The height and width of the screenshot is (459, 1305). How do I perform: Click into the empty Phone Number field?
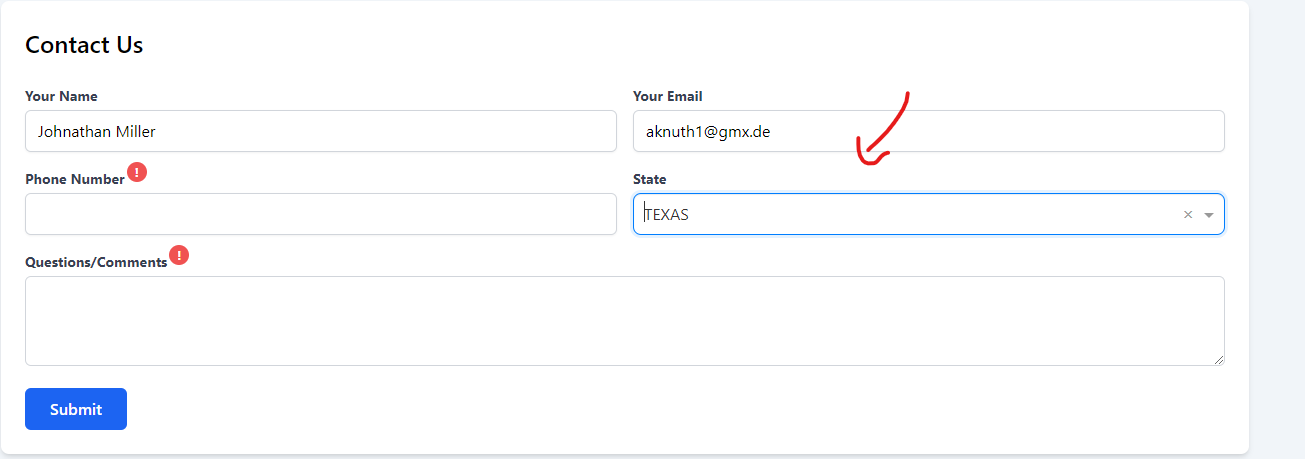pos(320,214)
